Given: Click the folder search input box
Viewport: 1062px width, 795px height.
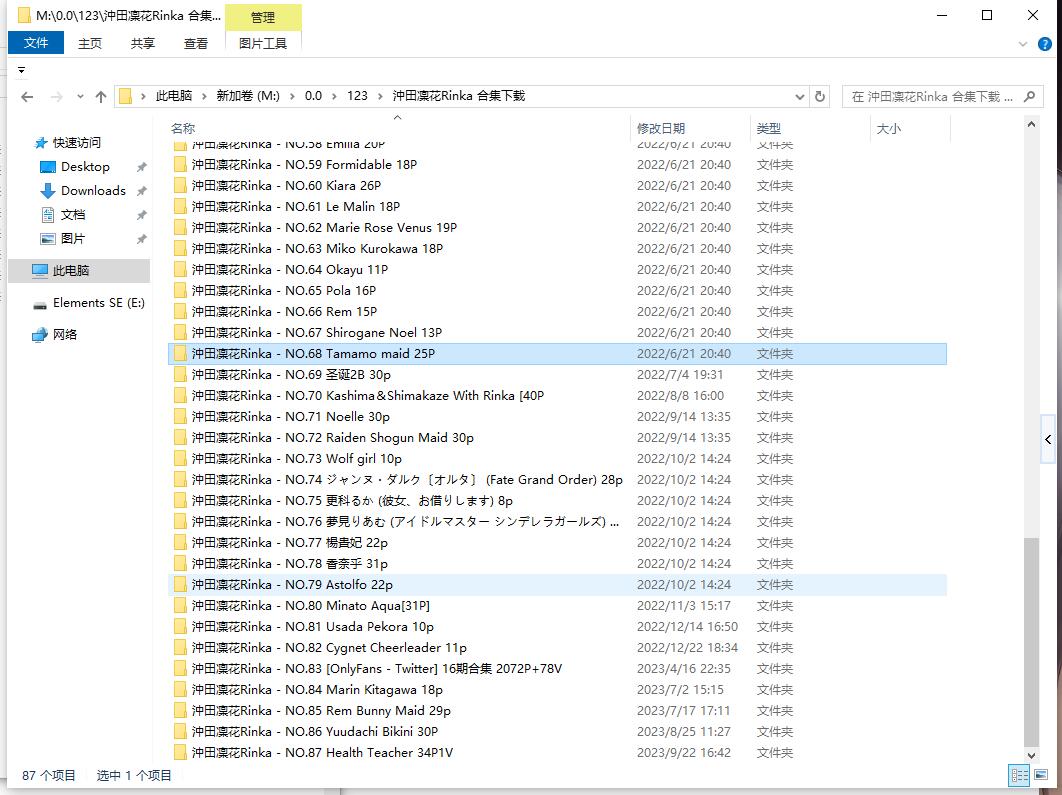Looking at the screenshot, I should (x=930, y=97).
